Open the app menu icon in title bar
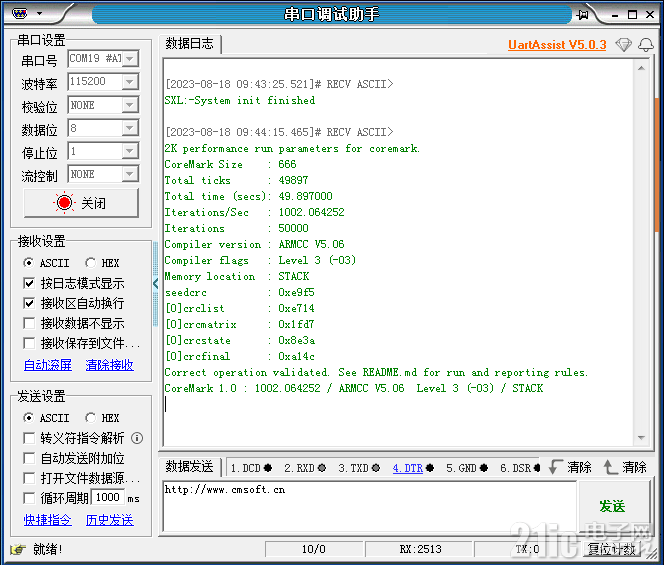 point(19,14)
